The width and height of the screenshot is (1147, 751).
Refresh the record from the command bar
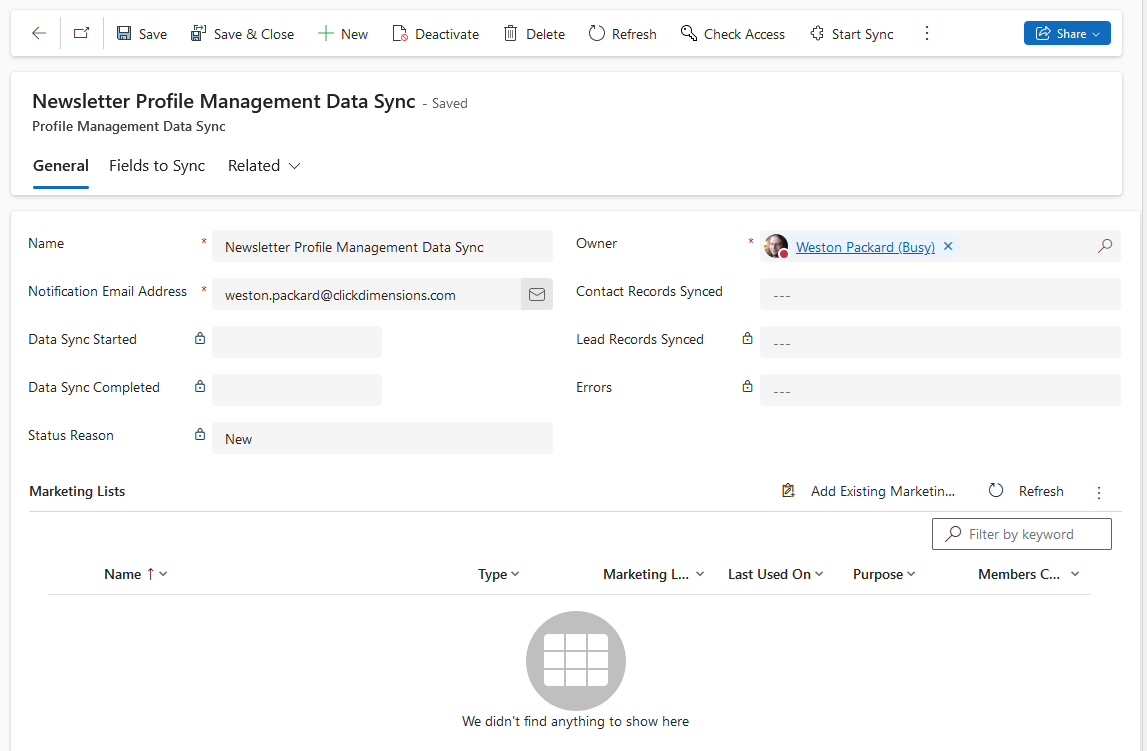pyautogui.click(x=623, y=34)
